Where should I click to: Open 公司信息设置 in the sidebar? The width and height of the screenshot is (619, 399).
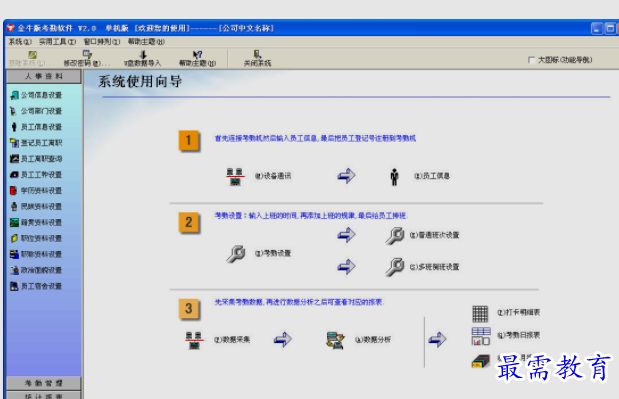(36, 95)
